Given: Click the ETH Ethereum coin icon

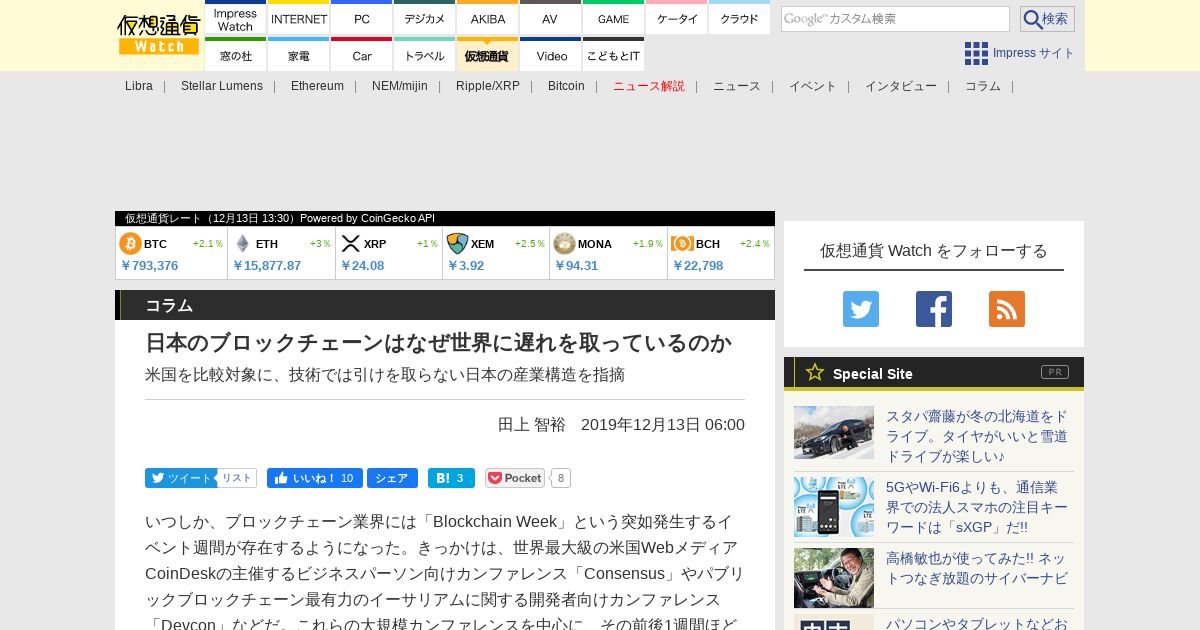Looking at the screenshot, I should [242, 244].
